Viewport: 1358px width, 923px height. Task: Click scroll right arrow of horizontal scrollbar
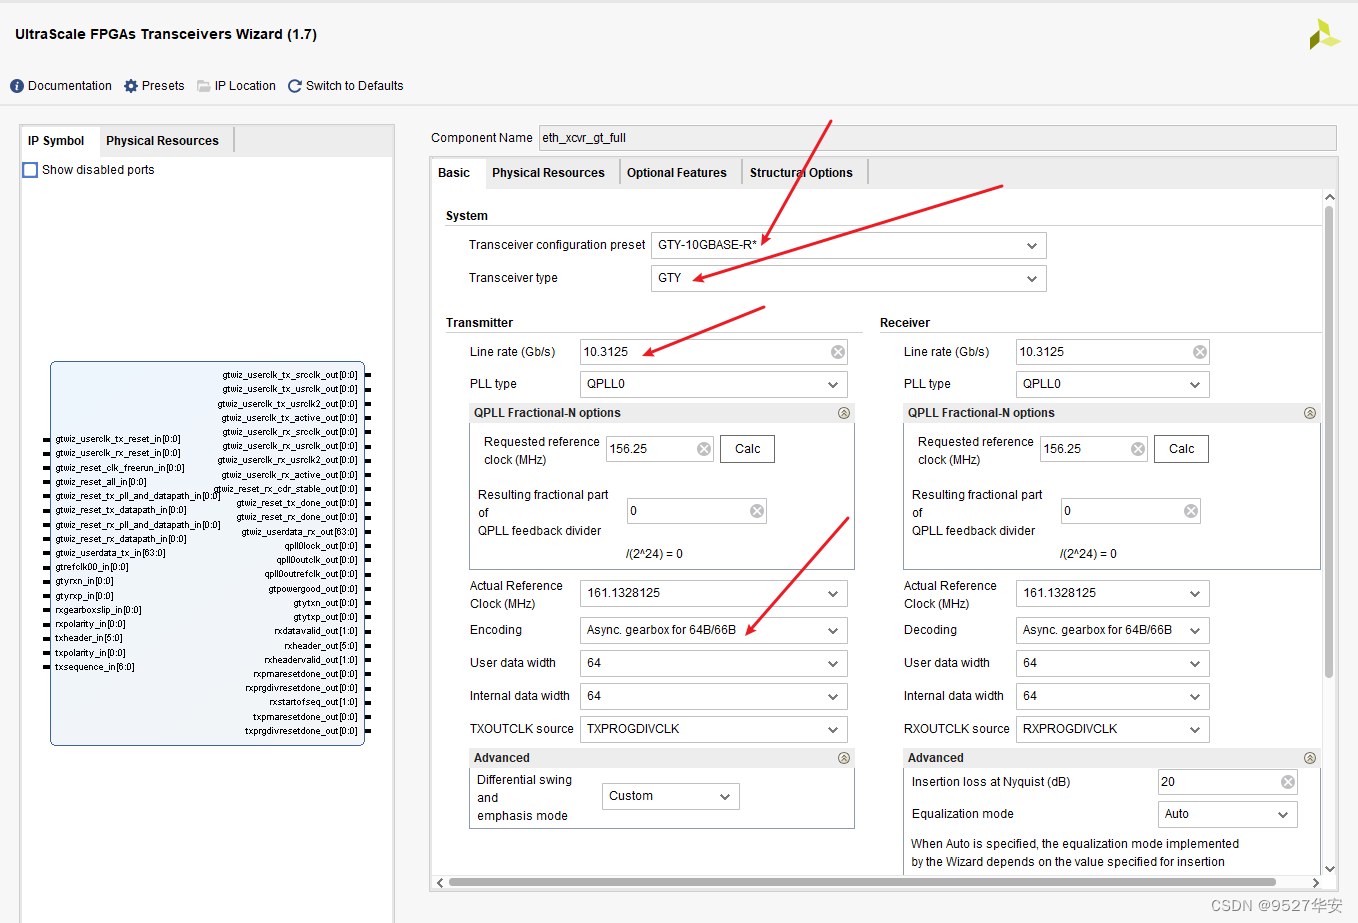pyautogui.click(x=1316, y=883)
